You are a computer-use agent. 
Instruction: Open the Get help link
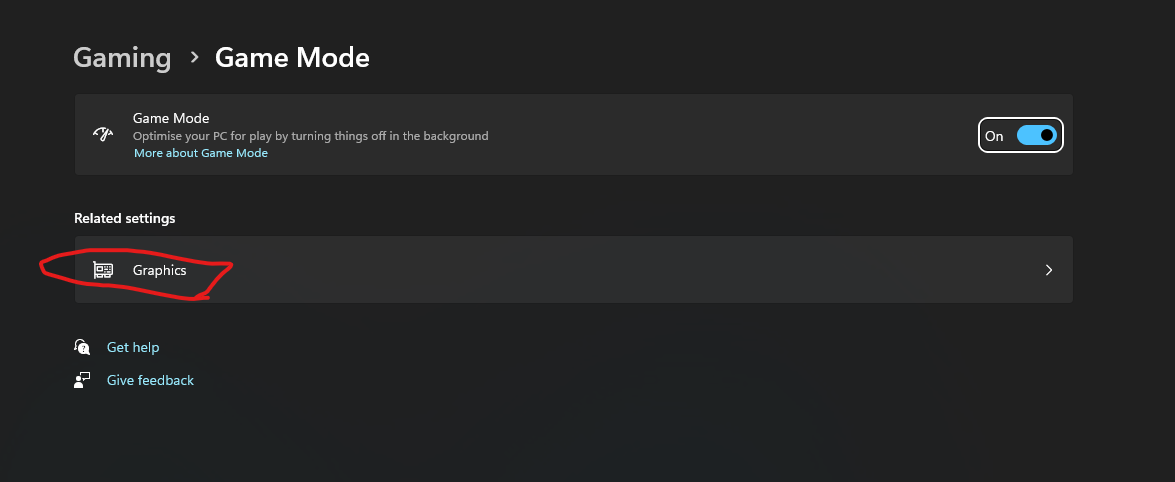pyautogui.click(x=133, y=347)
